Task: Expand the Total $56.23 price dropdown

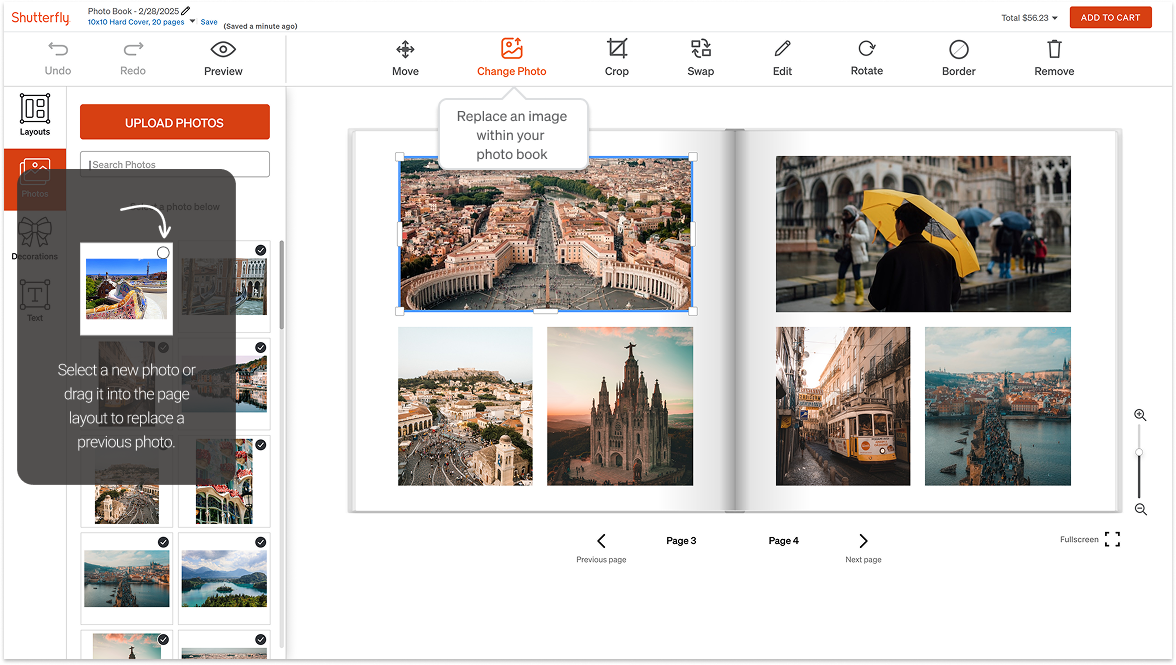Action: click(1054, 18)
